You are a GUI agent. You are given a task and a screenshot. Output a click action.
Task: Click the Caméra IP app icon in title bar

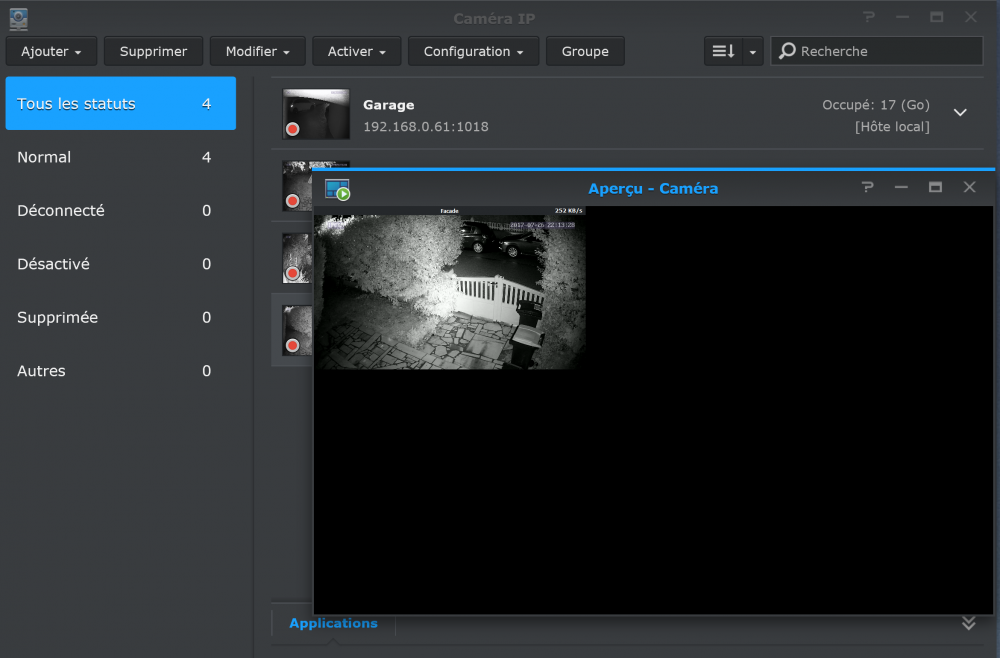(18, 18)
